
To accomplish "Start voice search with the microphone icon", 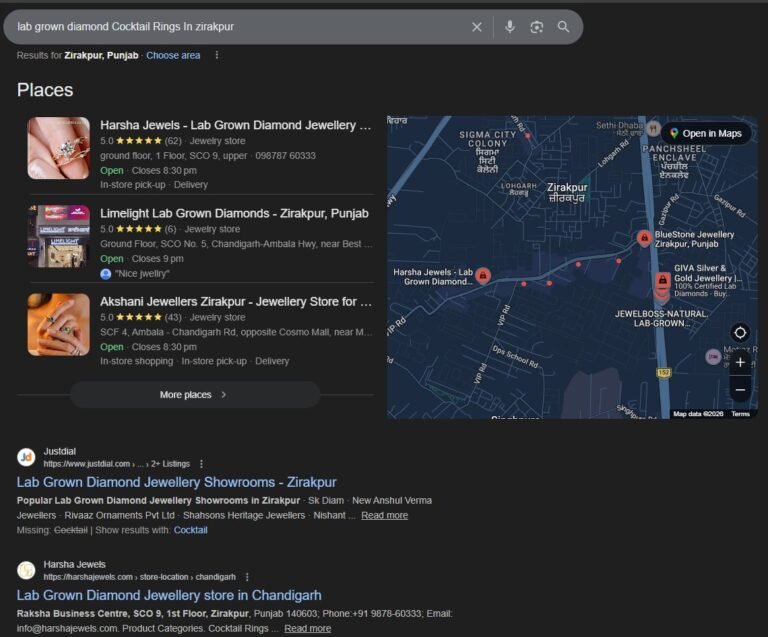I will tap(510, 26).
